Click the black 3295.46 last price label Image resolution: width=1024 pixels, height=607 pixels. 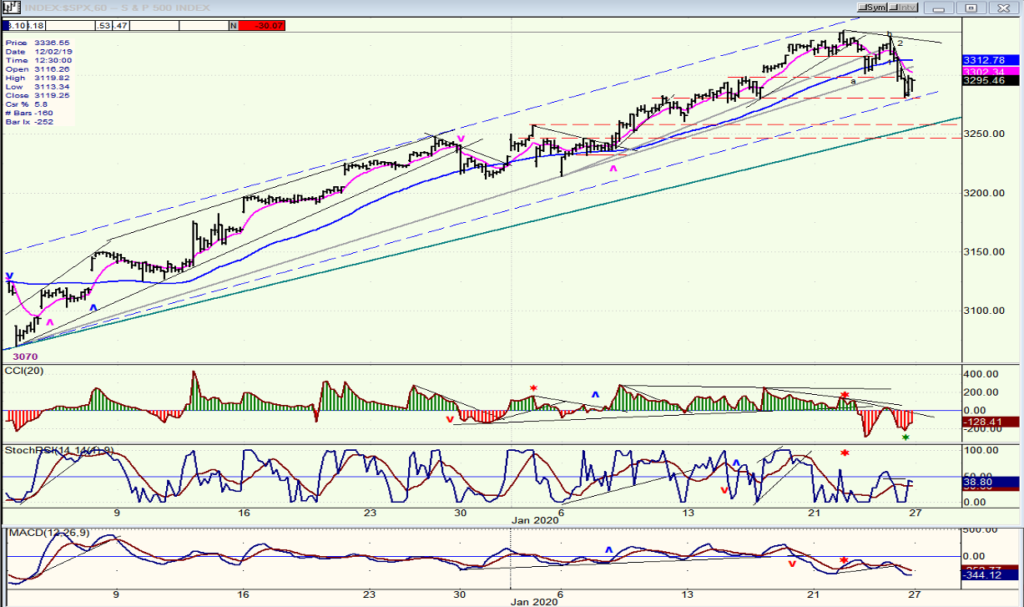990,80
